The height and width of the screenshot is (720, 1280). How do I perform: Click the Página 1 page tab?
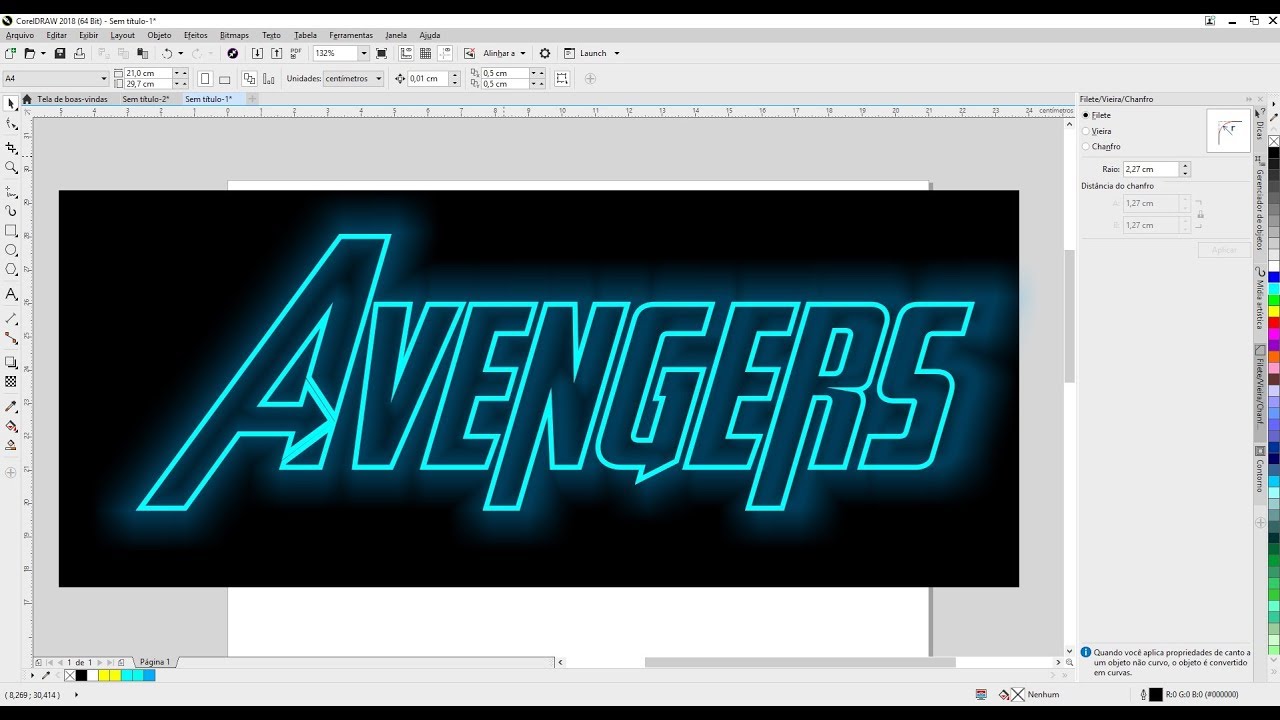(x=154, y=662)
